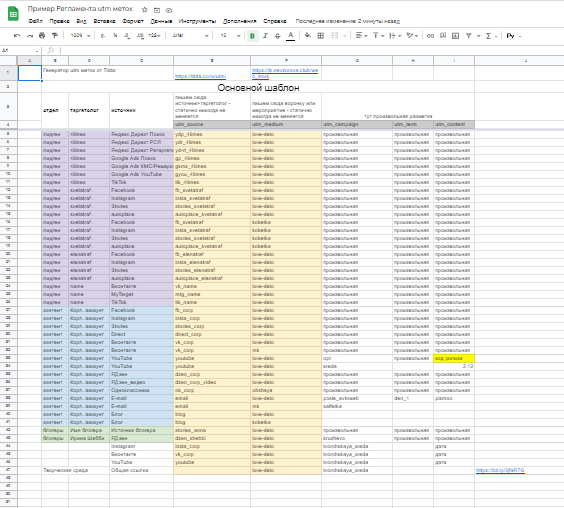Open the Данные menu
The height and width of the screenshot is (508, 564).
tap(161, 21)
